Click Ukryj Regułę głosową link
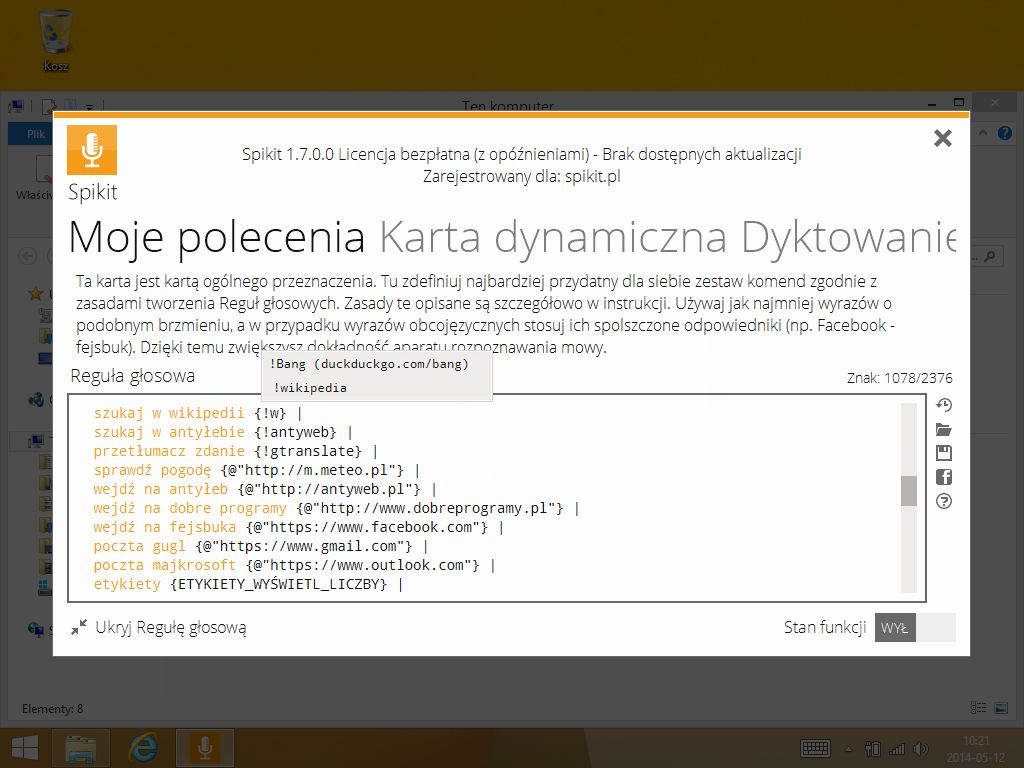 coord(171,628)
